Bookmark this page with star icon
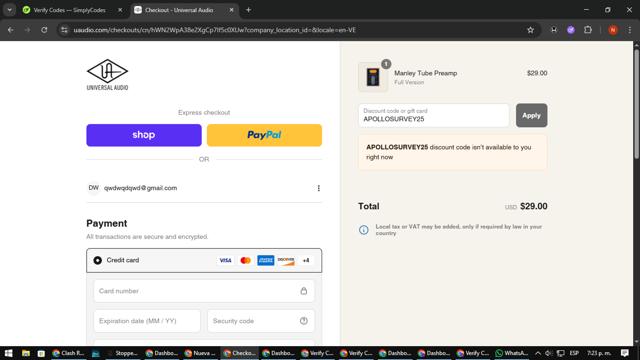 [x=530, y=30]
